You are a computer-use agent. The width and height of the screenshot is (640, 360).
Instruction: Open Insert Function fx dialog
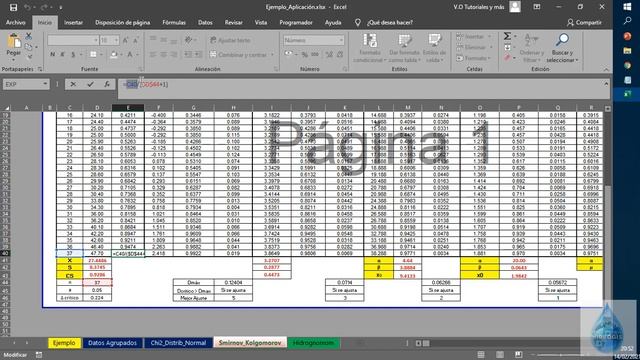pyautogui.click(x=107, y=84)
